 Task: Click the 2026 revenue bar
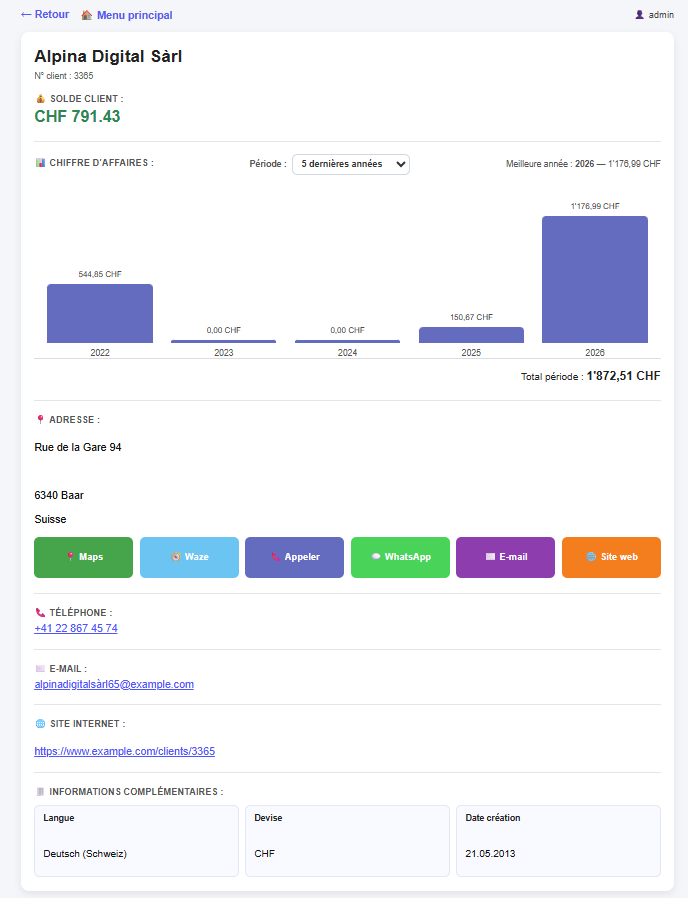point(595,279)
